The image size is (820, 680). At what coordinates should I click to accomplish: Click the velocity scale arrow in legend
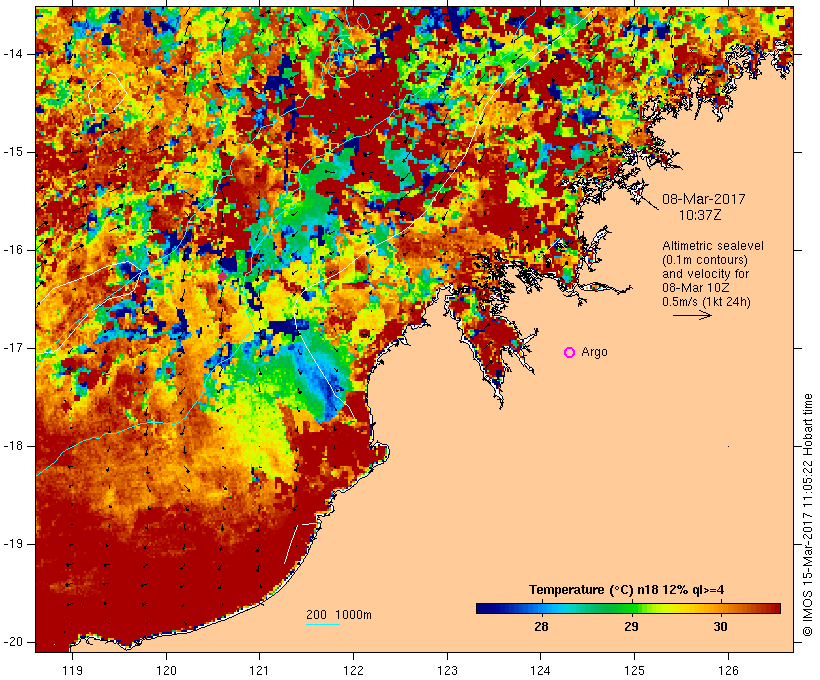click(692, 315)
